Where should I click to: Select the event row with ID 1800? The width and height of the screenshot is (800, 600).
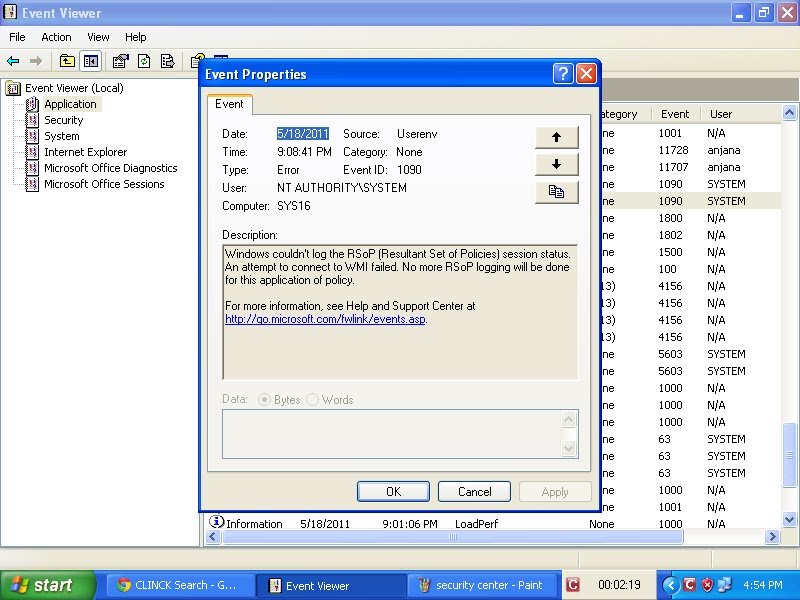691,218
